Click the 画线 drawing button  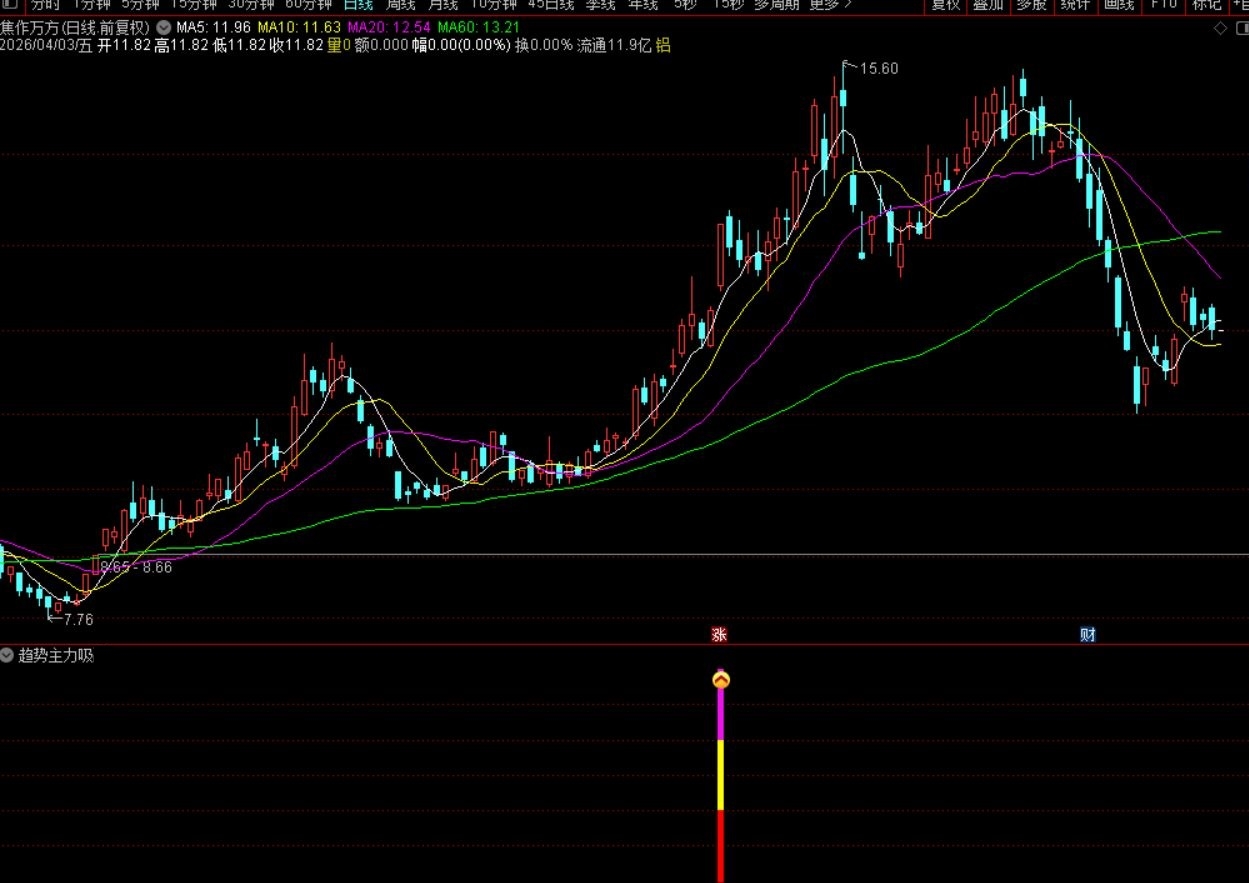coord(1119,5)
